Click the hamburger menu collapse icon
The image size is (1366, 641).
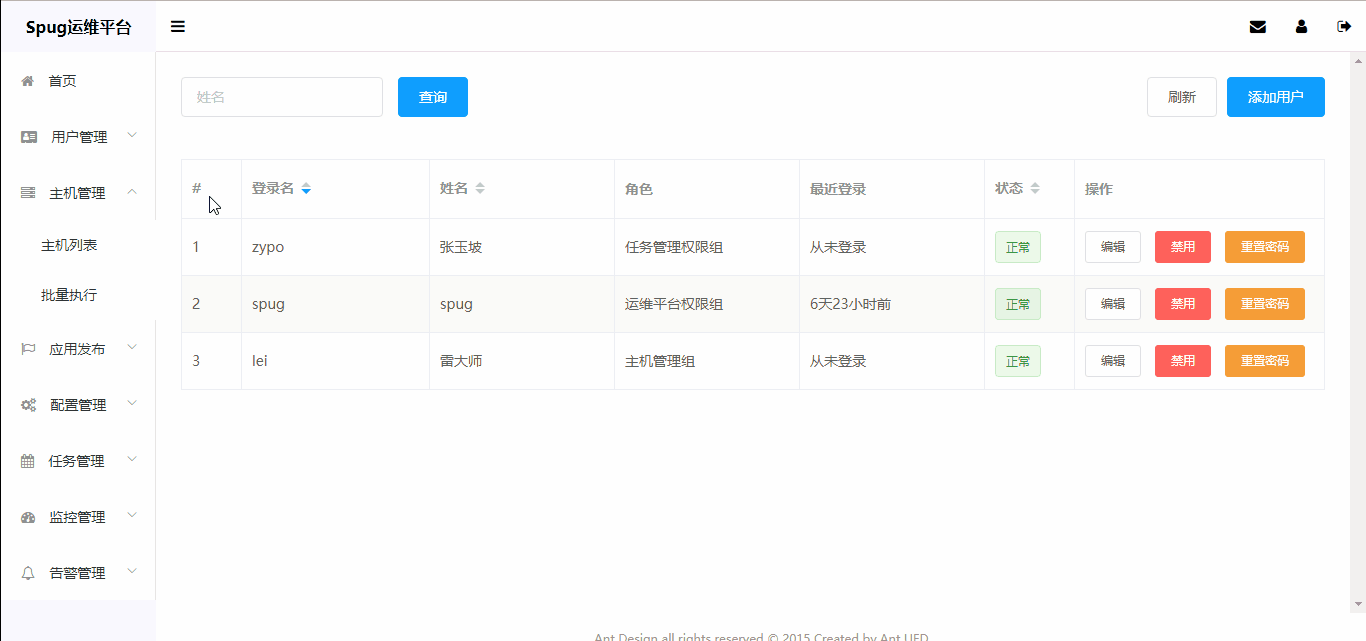(x=178, y=27)
